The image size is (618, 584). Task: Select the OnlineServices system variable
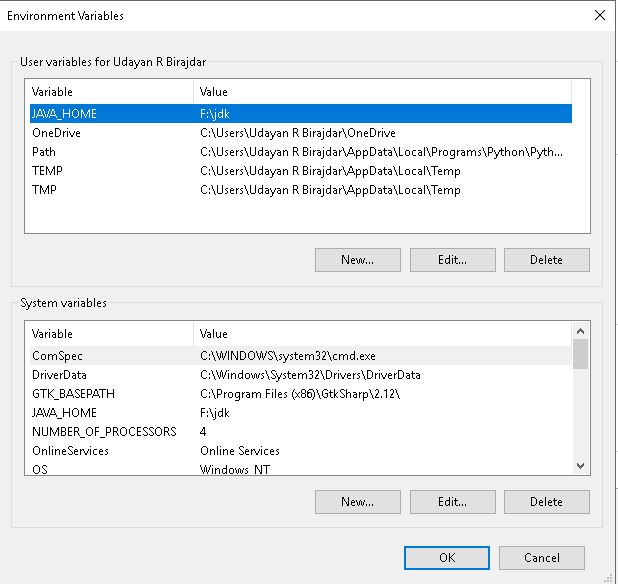pyautogui.click(x=301, y=450)
